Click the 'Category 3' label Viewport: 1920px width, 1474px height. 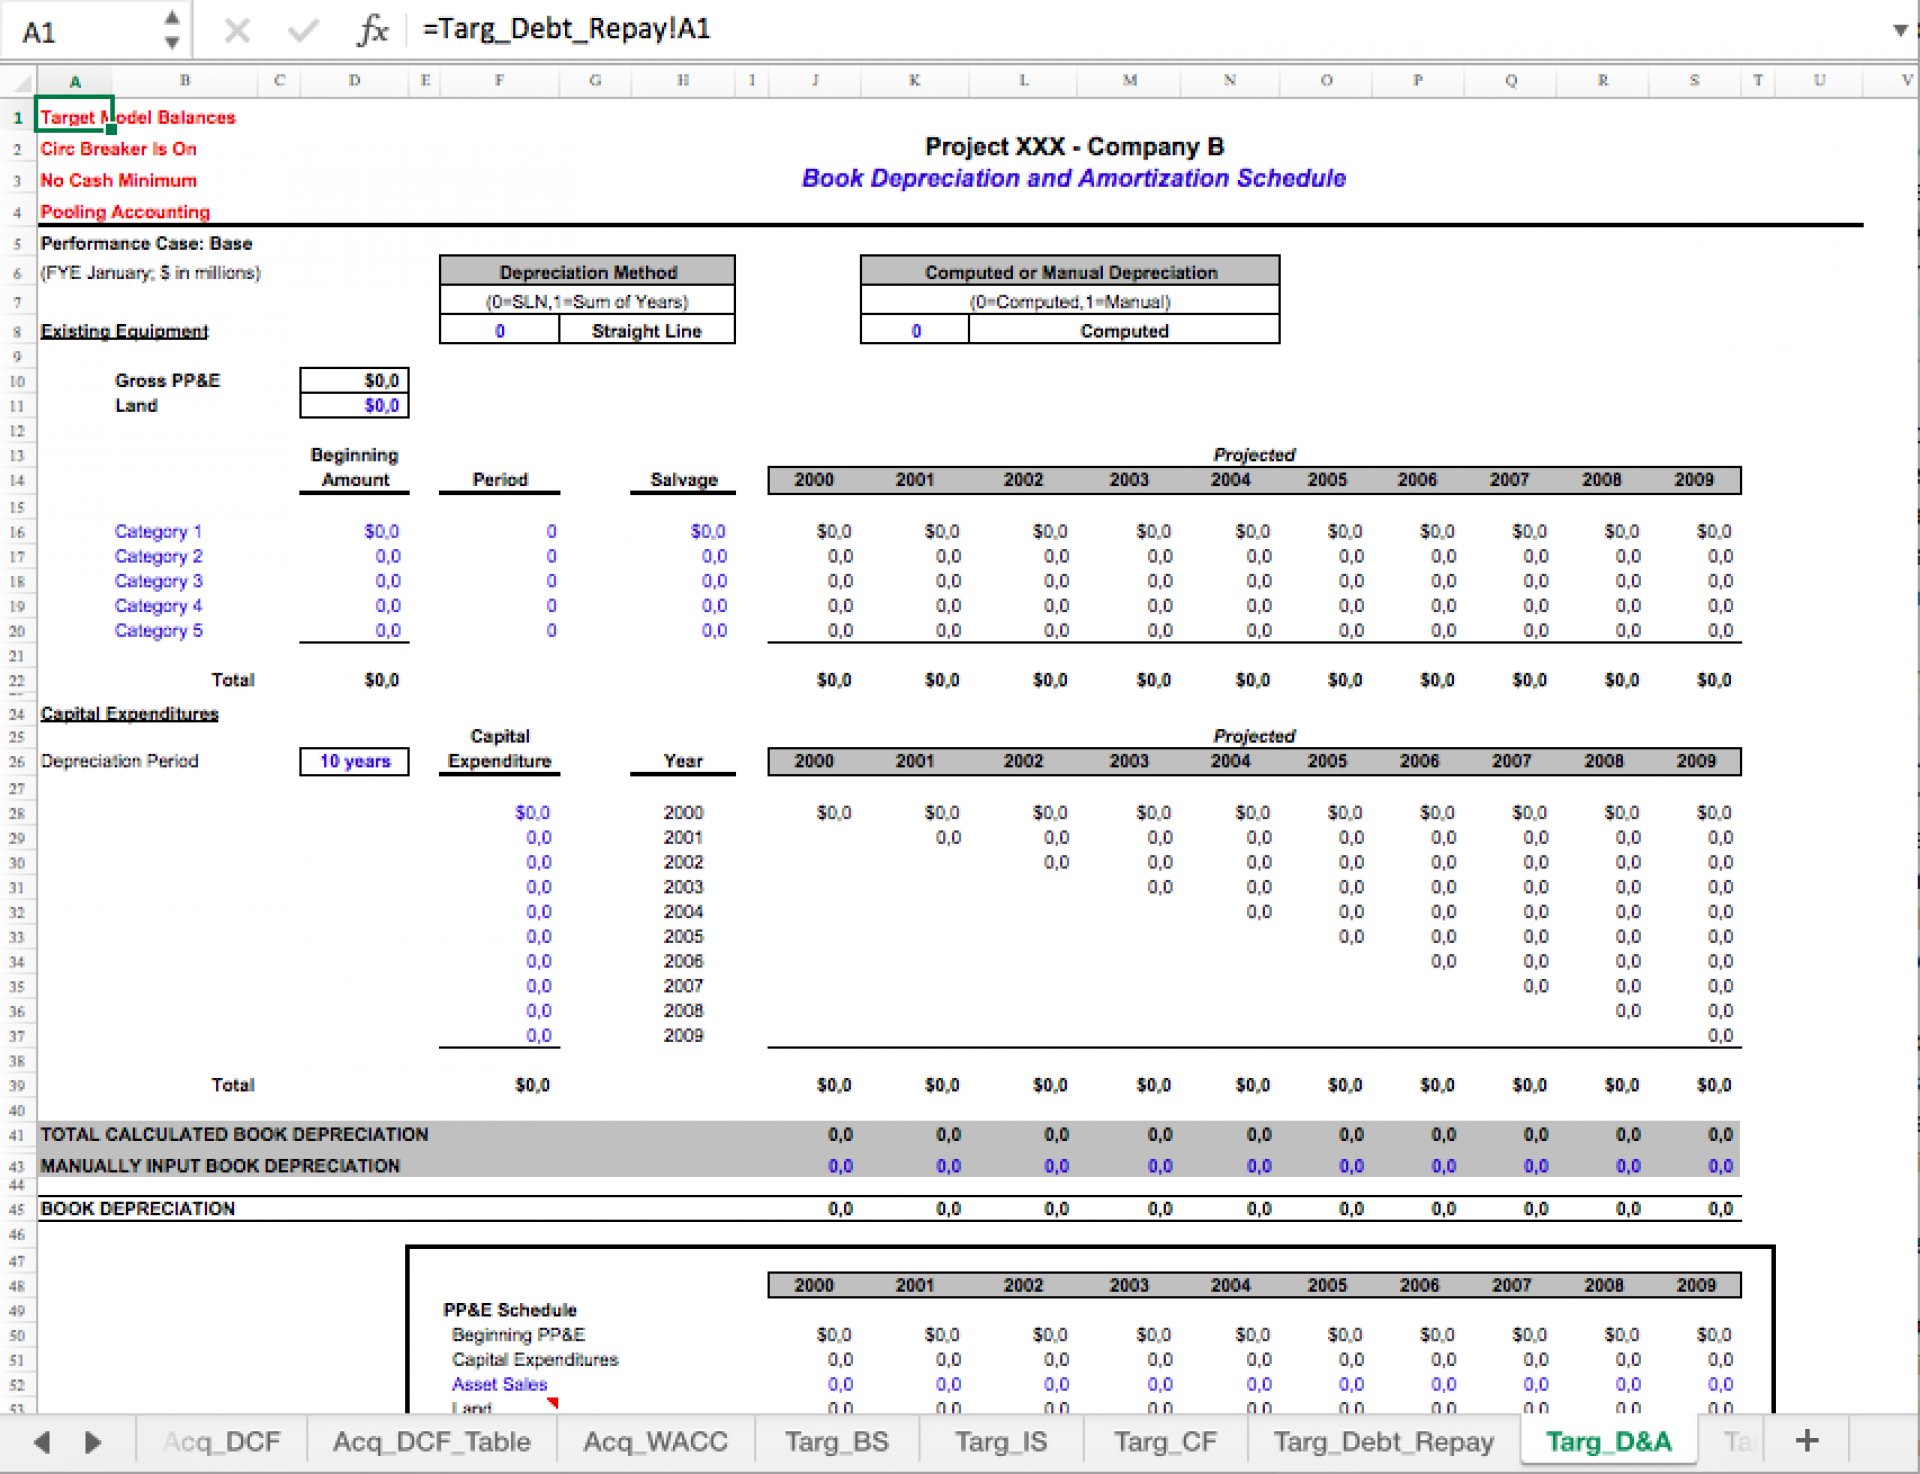[x=158, y=581]
